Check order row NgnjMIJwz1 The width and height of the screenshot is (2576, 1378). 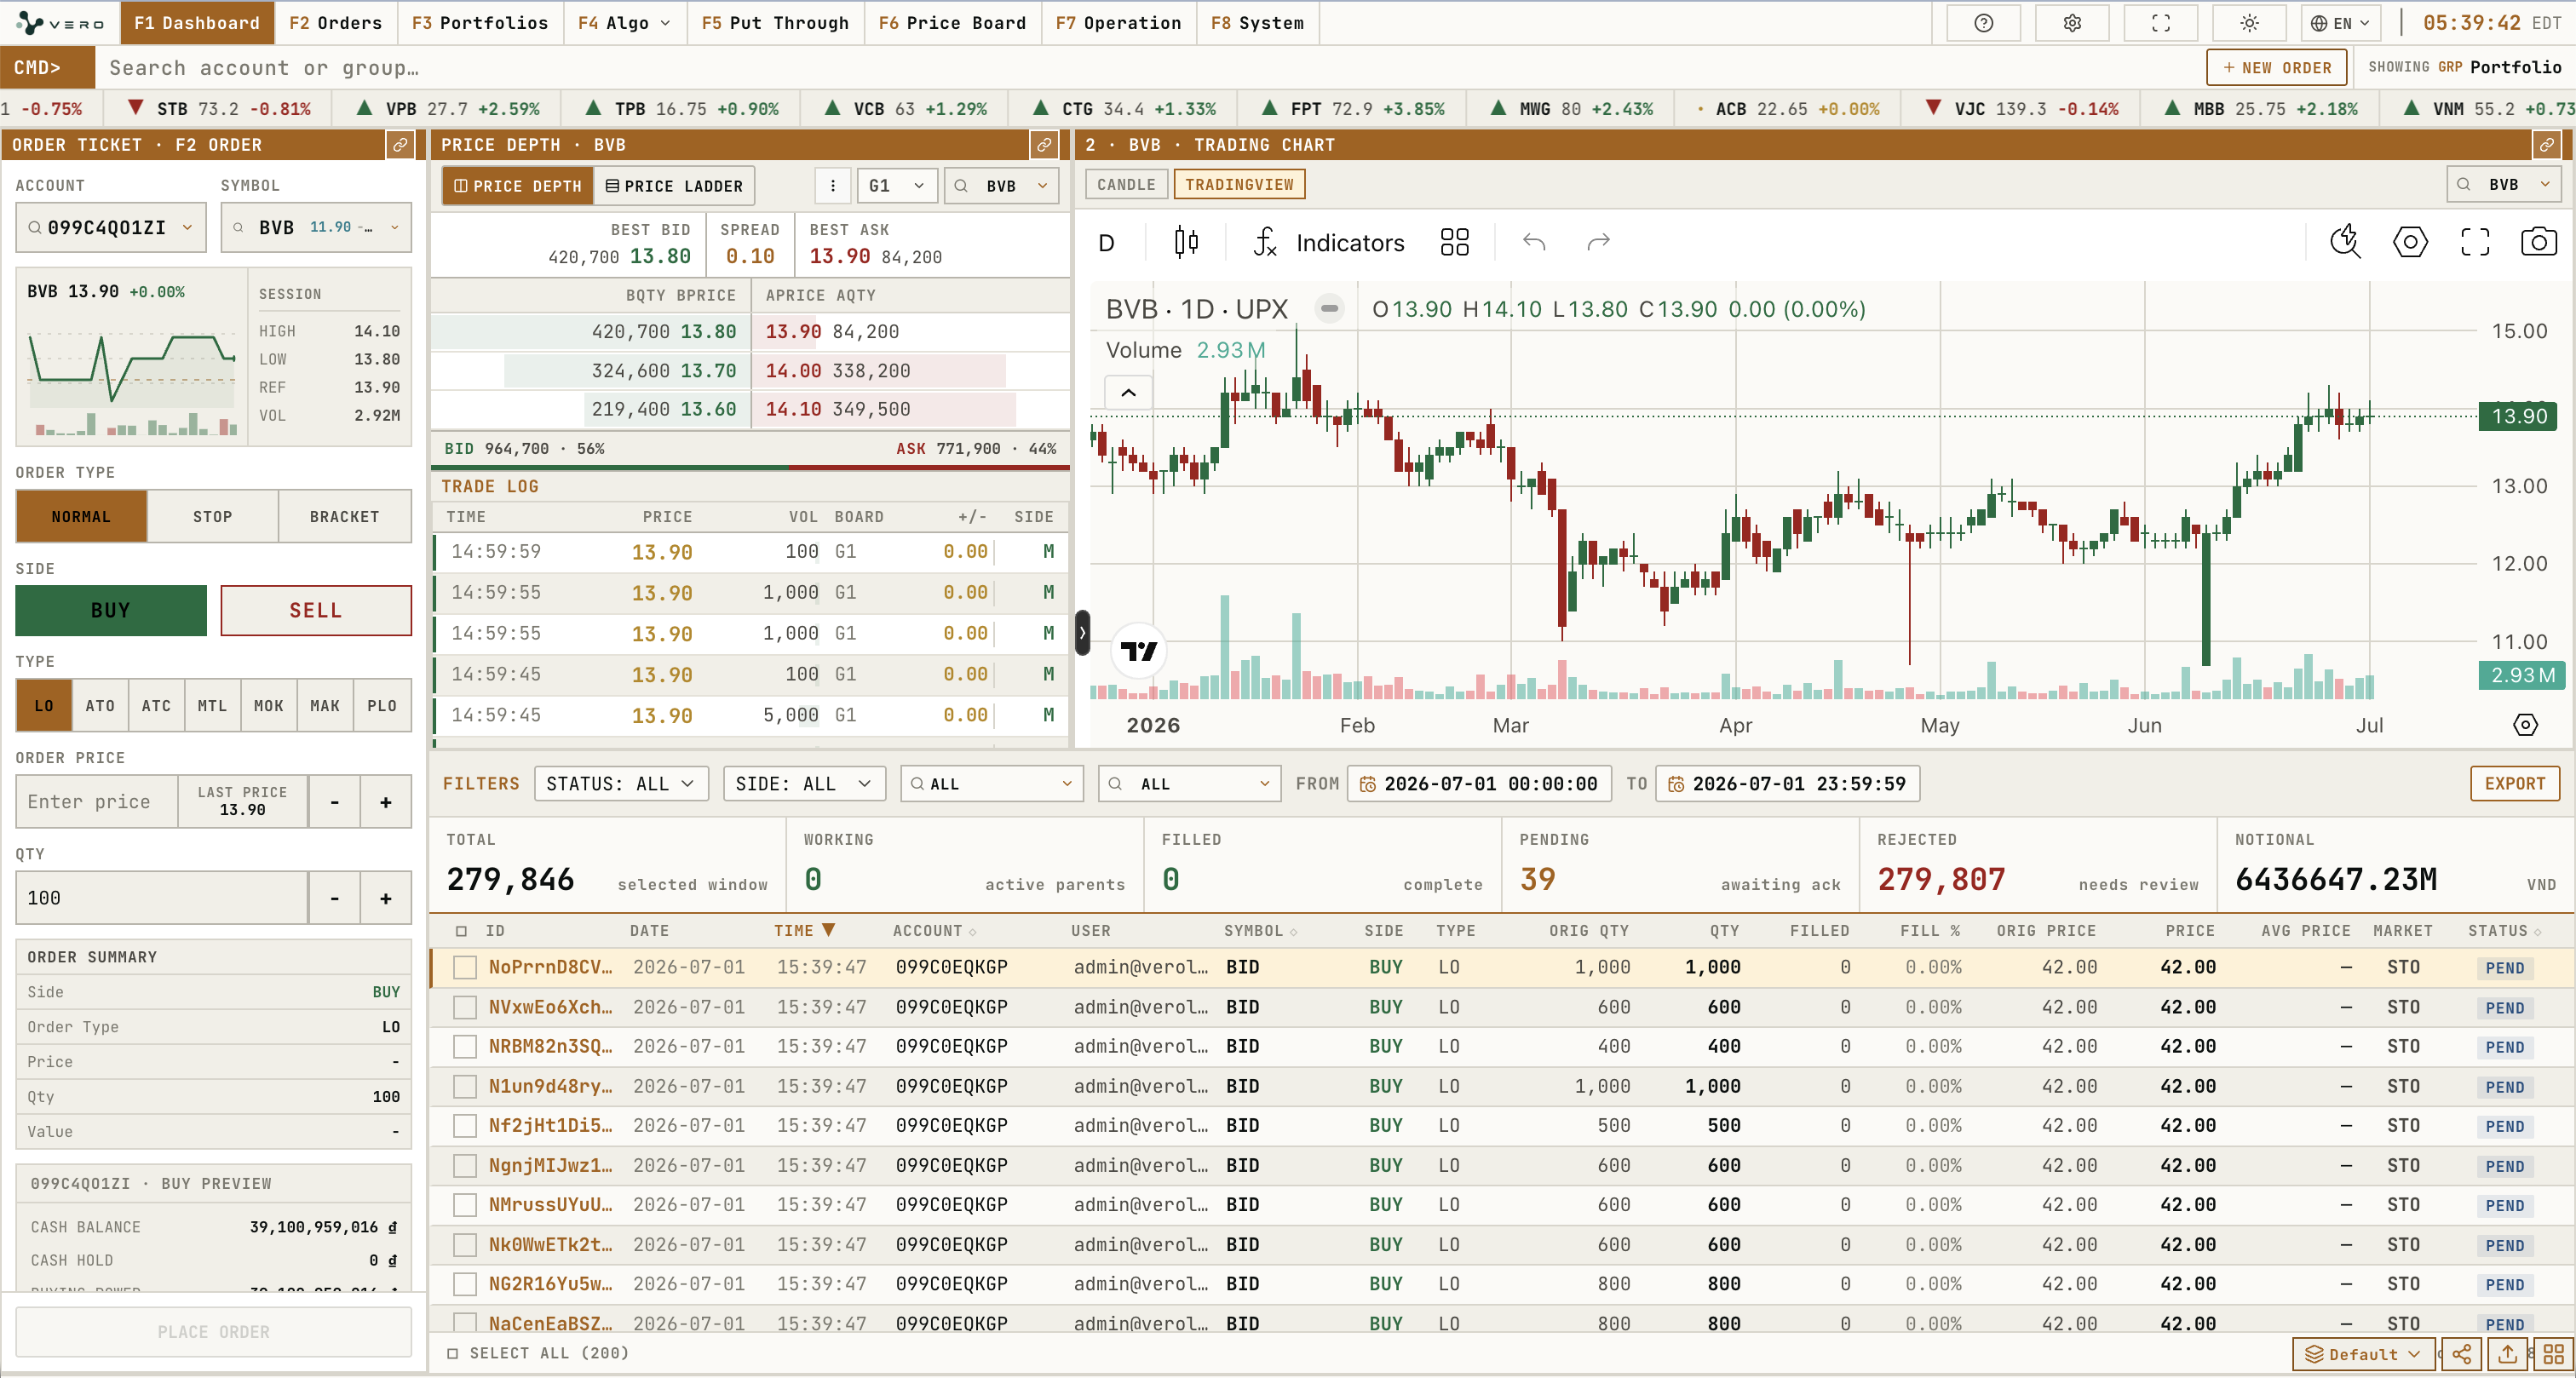(x=465, y=1165)
